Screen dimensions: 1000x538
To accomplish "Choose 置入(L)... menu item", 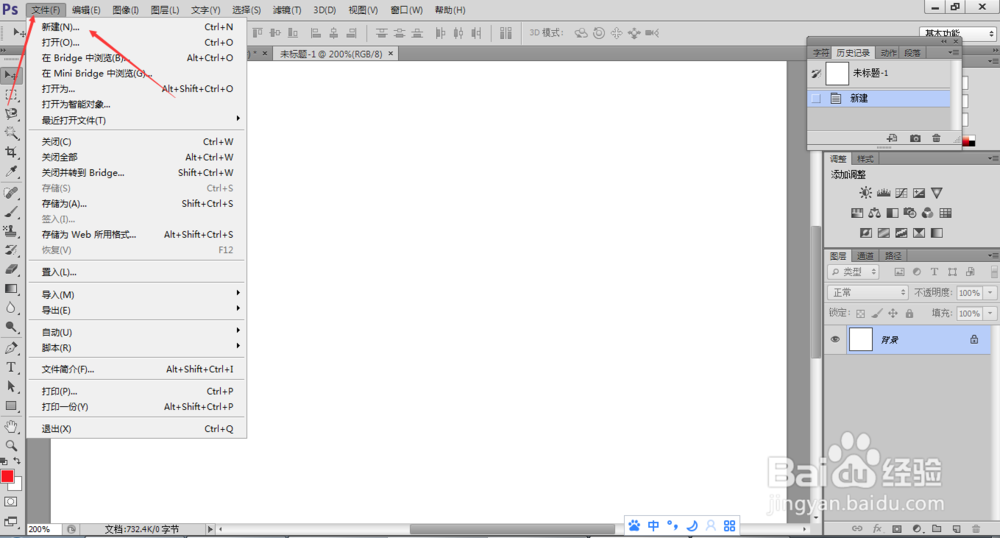I will [x=136, y=272].
